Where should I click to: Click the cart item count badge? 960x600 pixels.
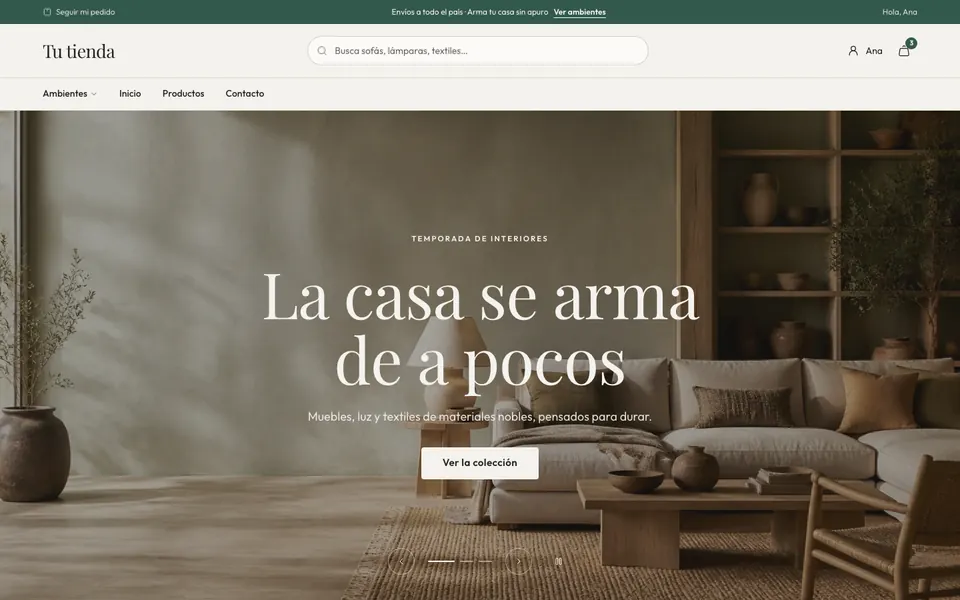pyautogui.click(x=911, y=43)
